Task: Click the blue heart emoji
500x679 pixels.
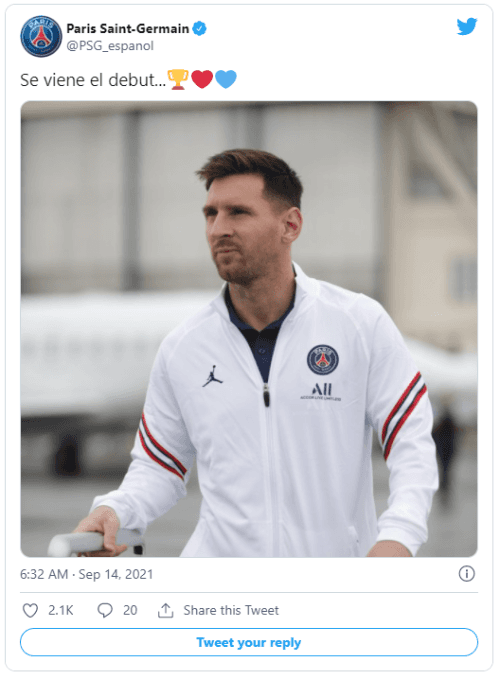Action: pyautogui.click(x=226, y=79)
